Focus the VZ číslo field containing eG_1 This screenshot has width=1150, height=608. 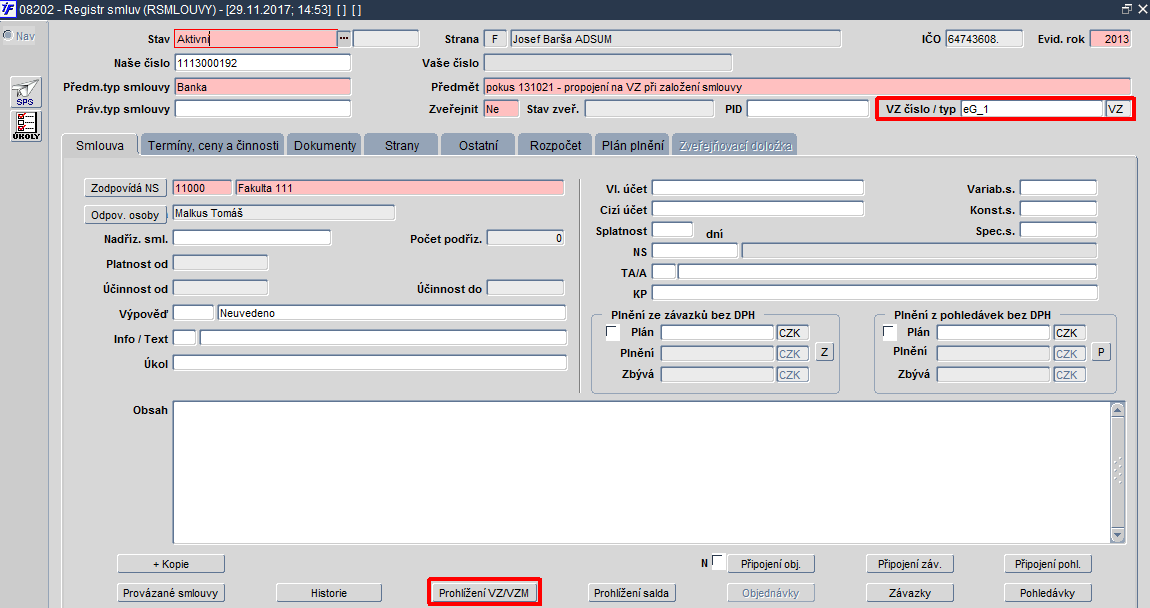click(x=1032, y=109)
